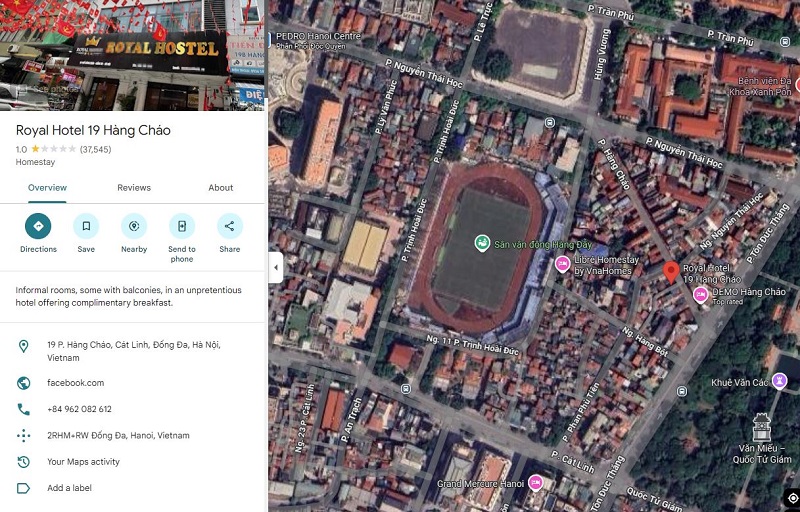800x512 pixels.
Task: Select the Sân vận động Hàng Đẫy stadium marker
Action: click(482, 243)
